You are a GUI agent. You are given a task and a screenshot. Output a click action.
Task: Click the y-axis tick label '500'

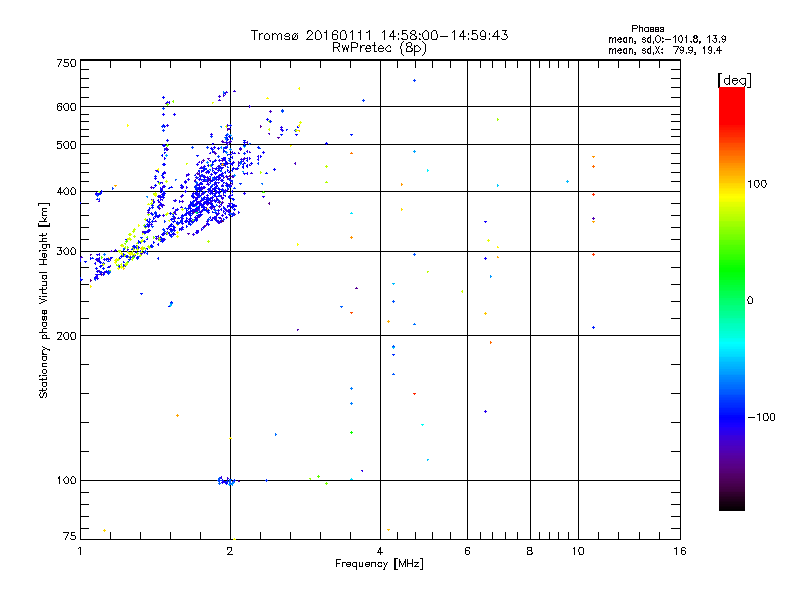pos(66,145)
